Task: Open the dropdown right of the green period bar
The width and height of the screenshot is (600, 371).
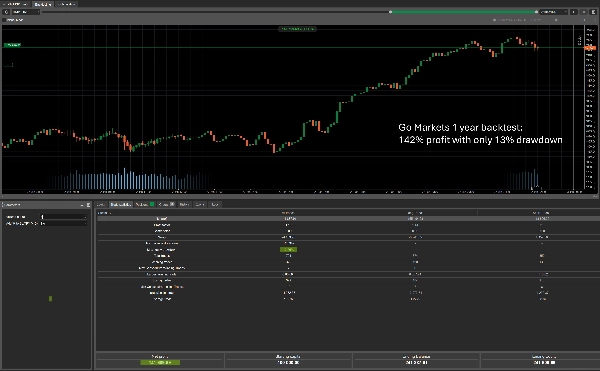Action: tap(553, 12)
